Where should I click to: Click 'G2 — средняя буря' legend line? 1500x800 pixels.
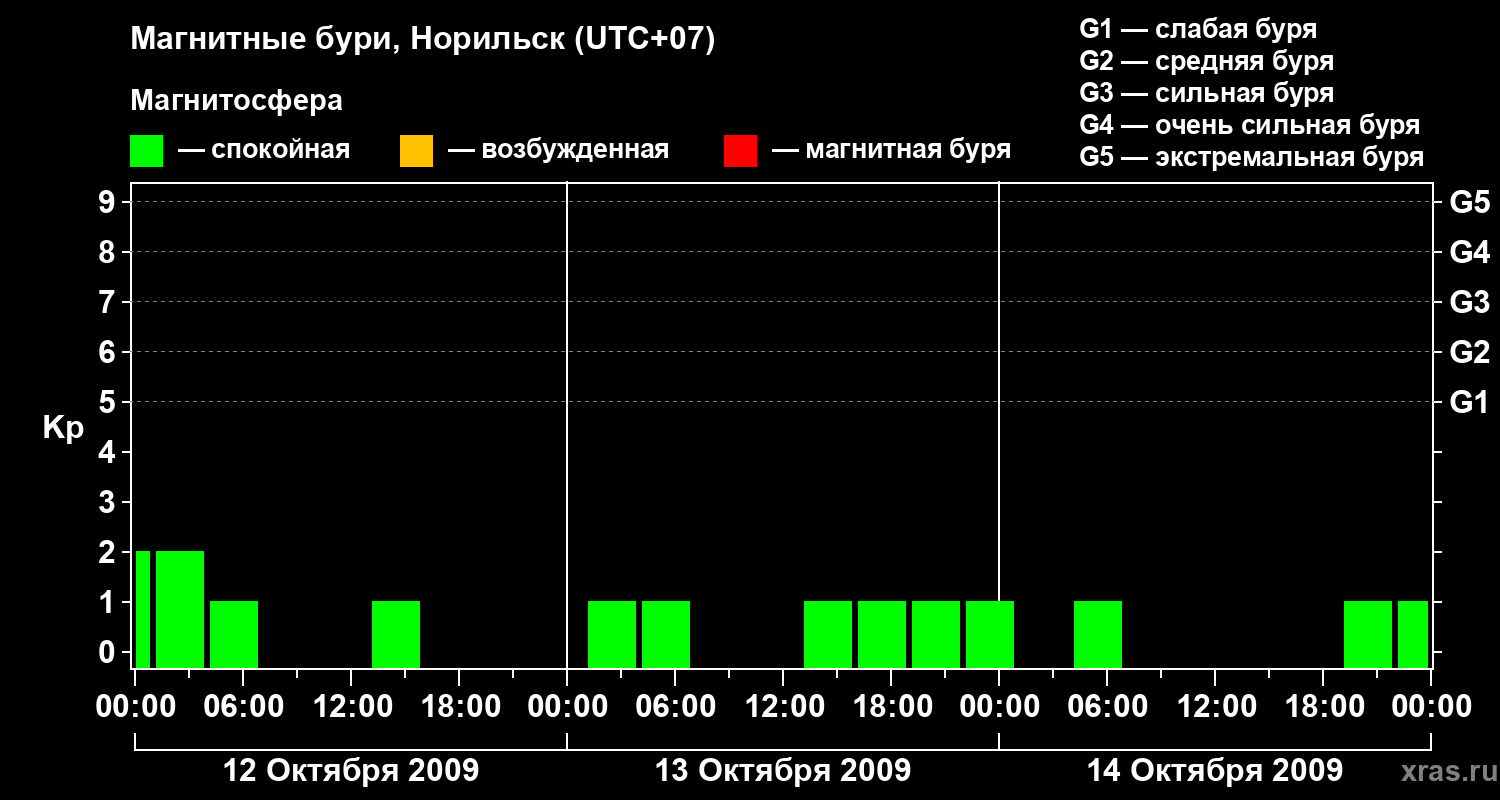tap(1207, 61)
